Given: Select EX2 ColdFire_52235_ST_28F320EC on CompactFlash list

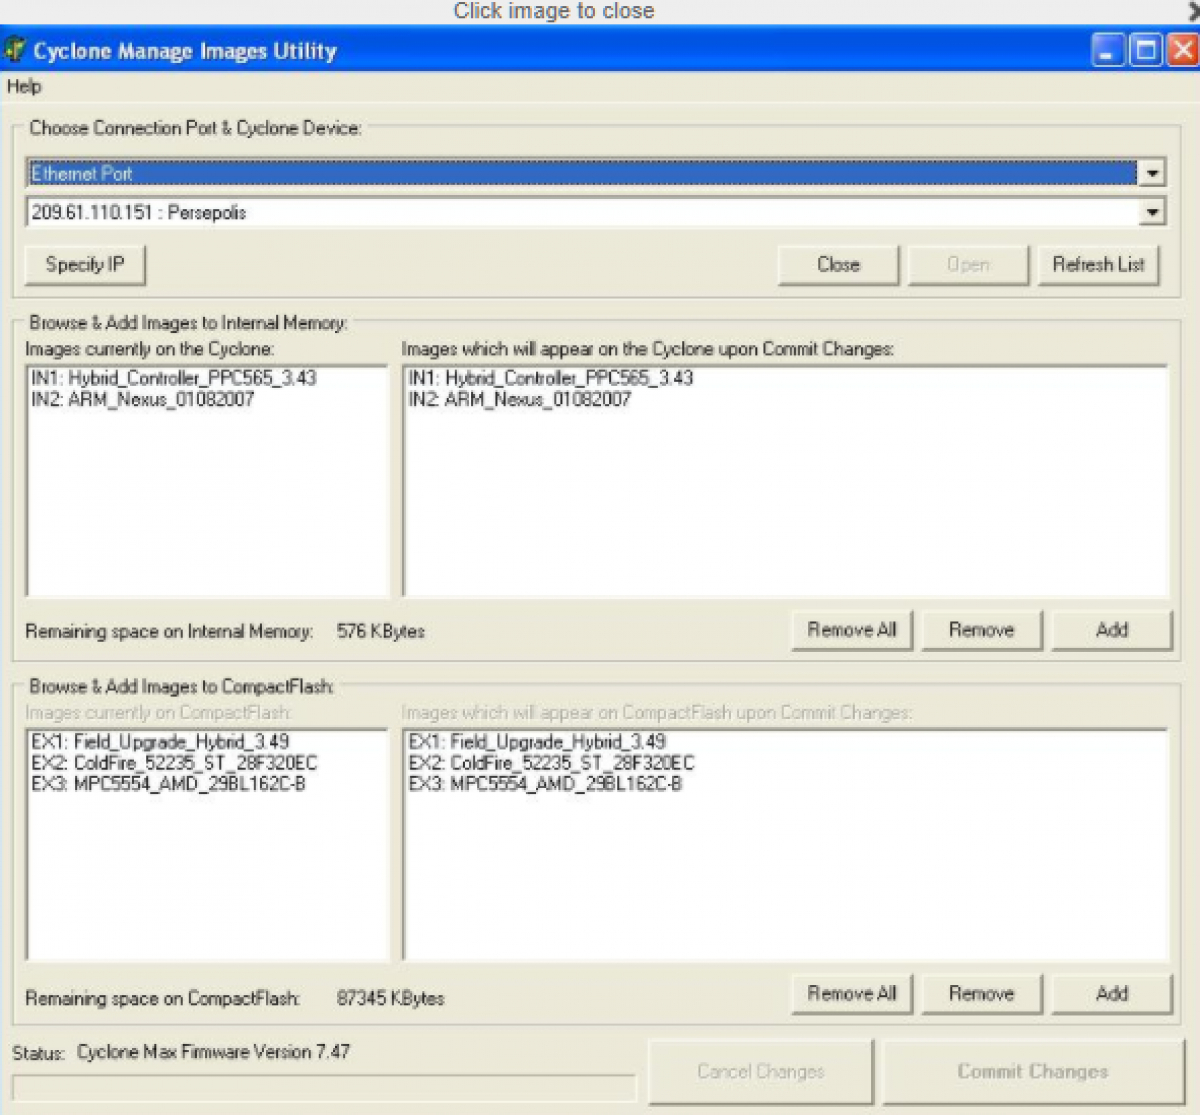Looking at the screenshot, I should [174, 763].
